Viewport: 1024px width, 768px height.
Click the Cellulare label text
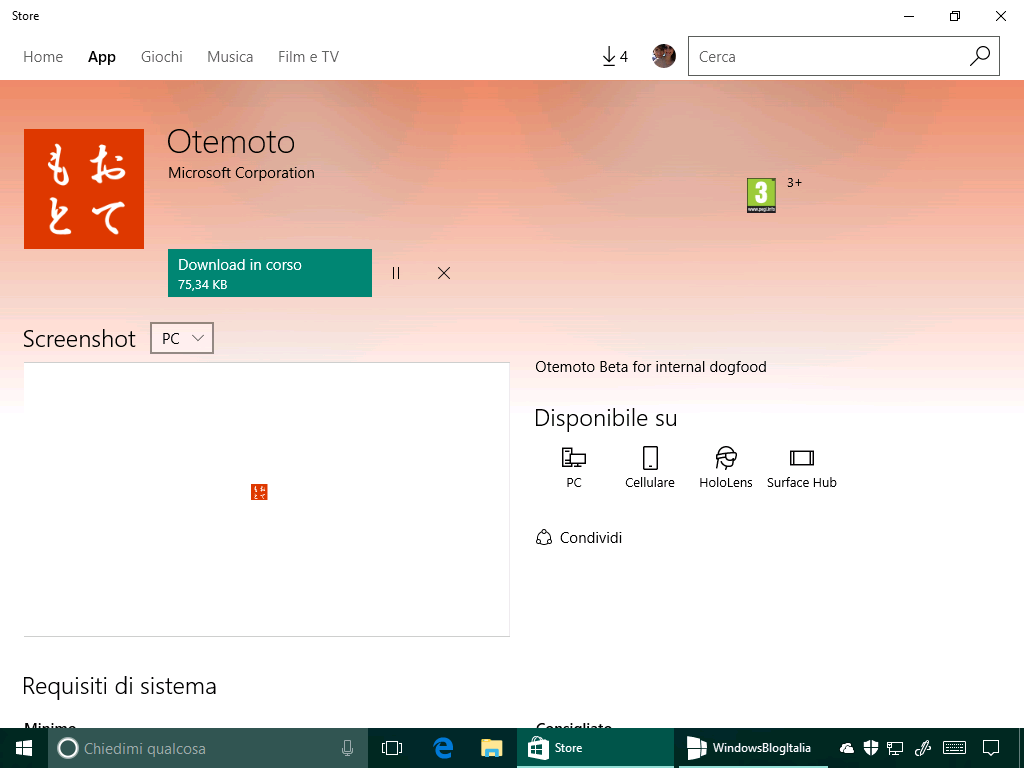point(650,483)
